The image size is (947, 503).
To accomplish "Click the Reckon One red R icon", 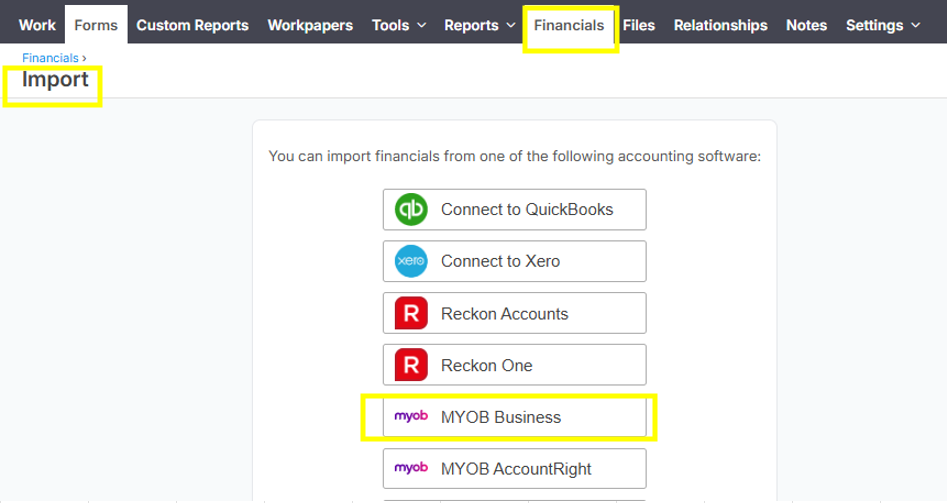I will [411, 365].
